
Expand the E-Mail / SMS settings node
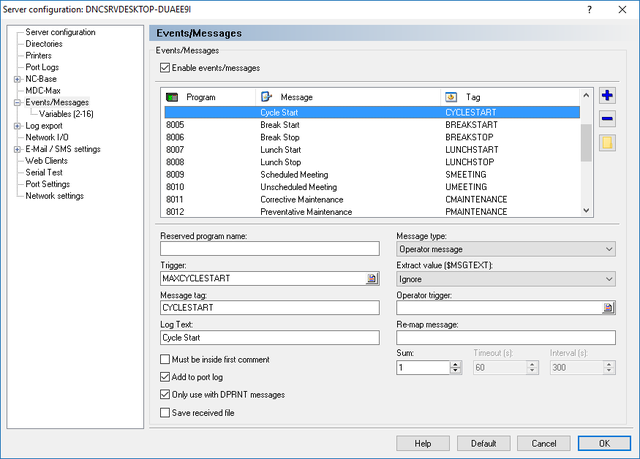(x=17, y=149)
